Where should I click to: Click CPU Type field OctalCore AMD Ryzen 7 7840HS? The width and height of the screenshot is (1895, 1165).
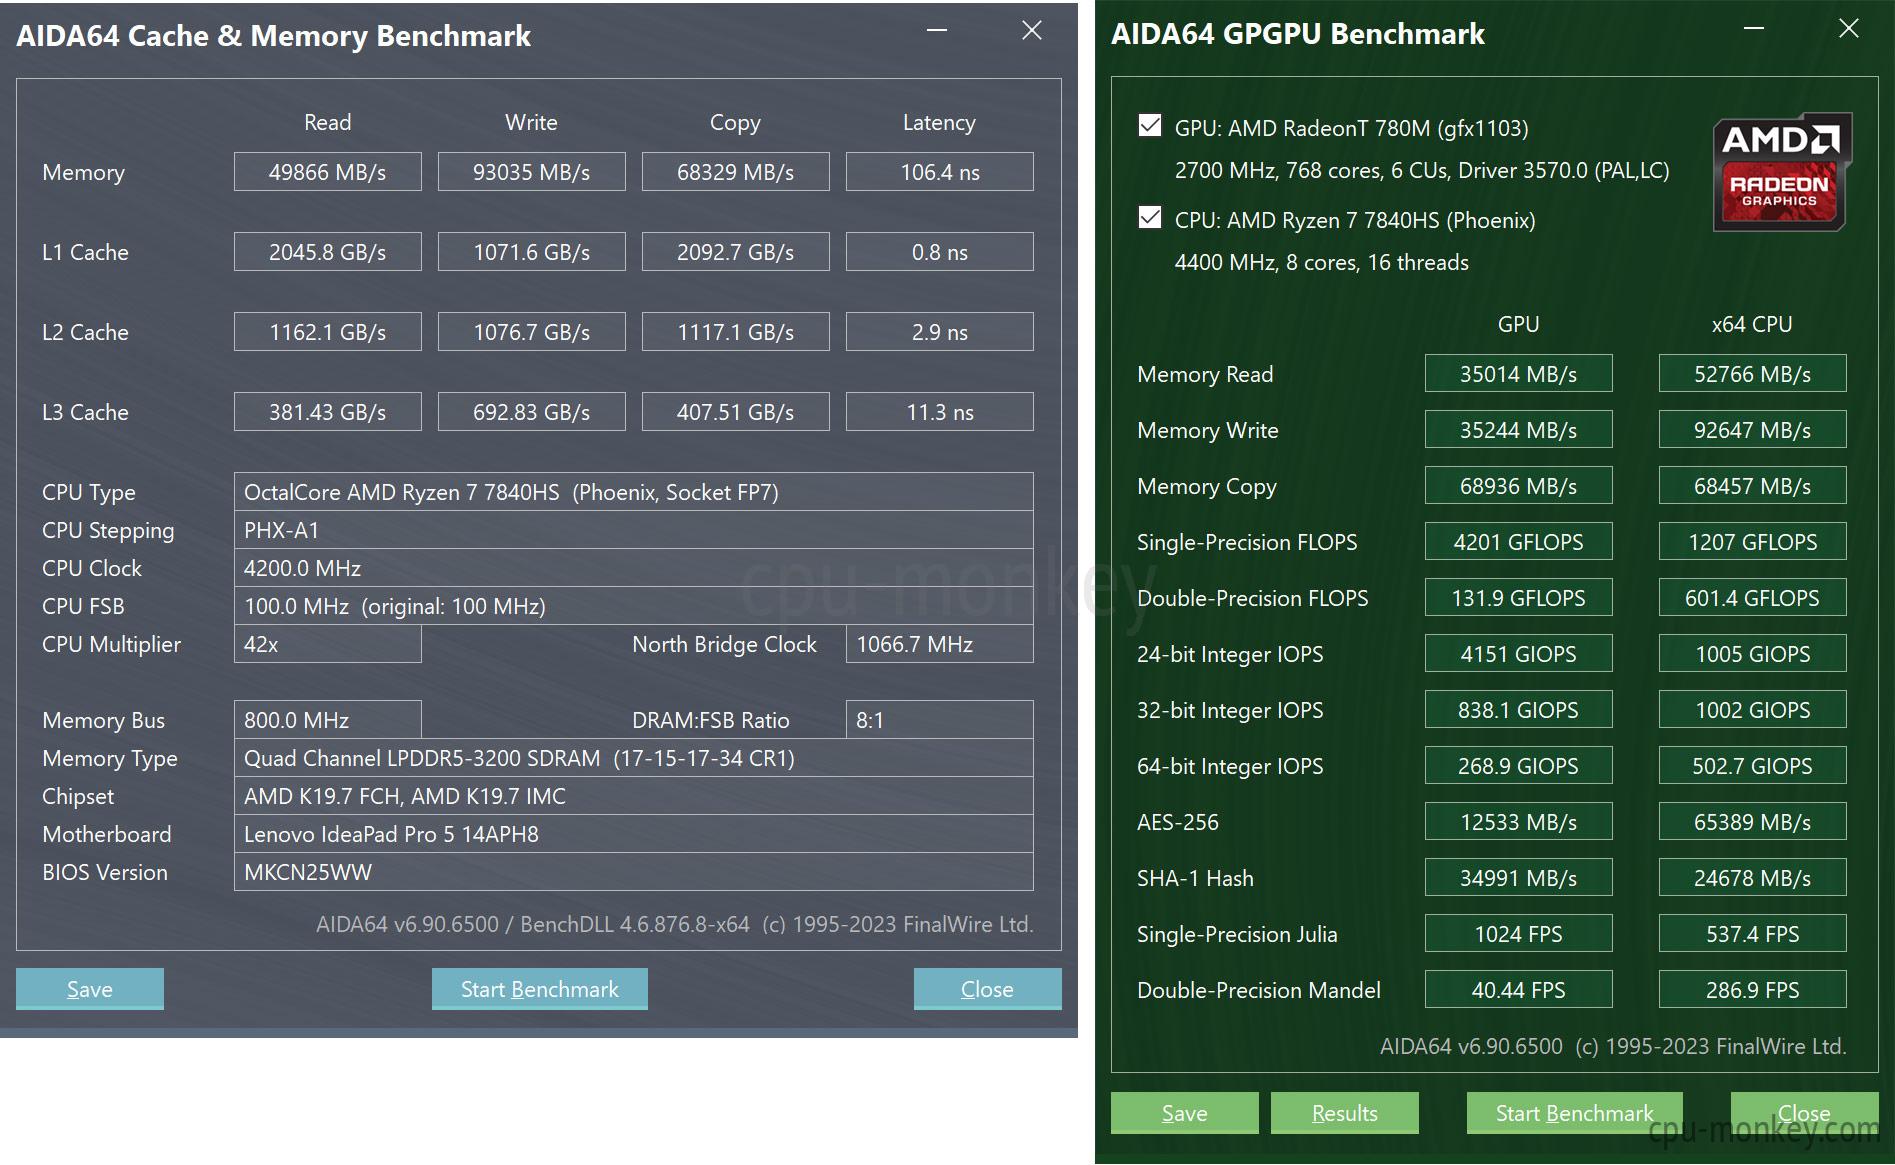pyautogui.click(x=634, y=492)
